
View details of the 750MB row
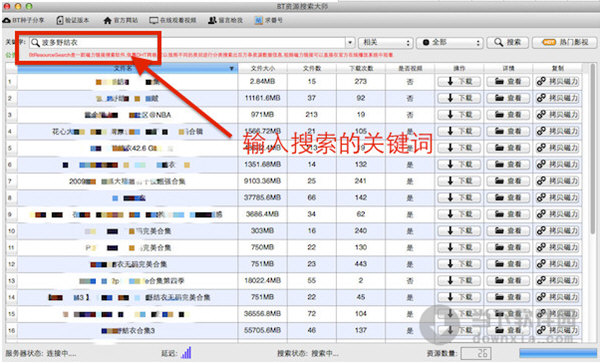[508, 247]
